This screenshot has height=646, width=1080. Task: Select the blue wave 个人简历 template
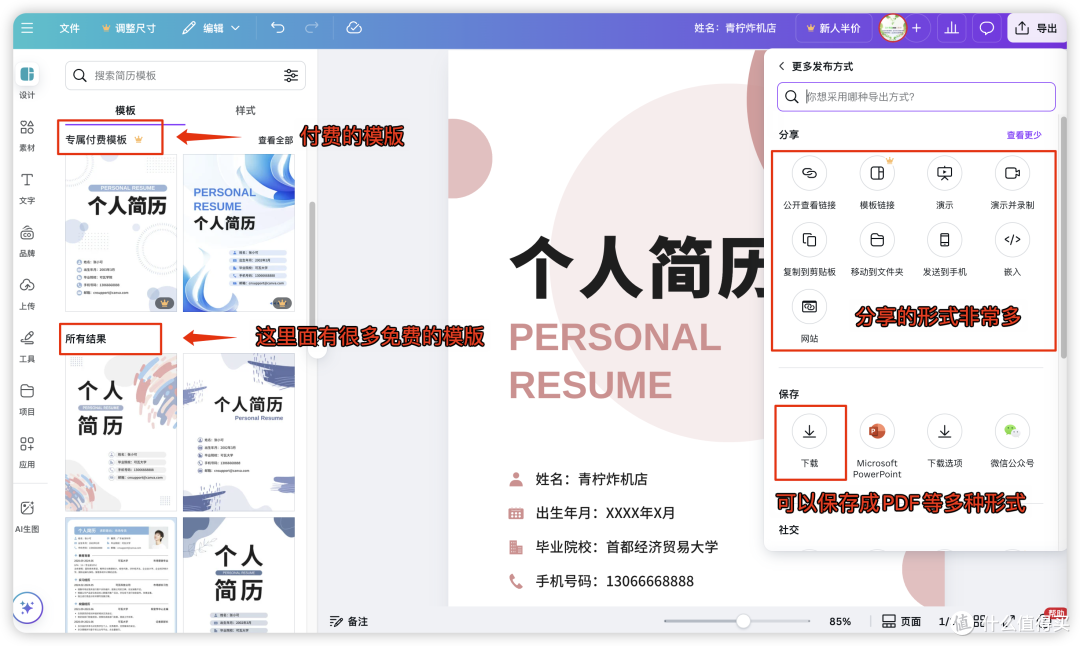[x=239, y=233]
